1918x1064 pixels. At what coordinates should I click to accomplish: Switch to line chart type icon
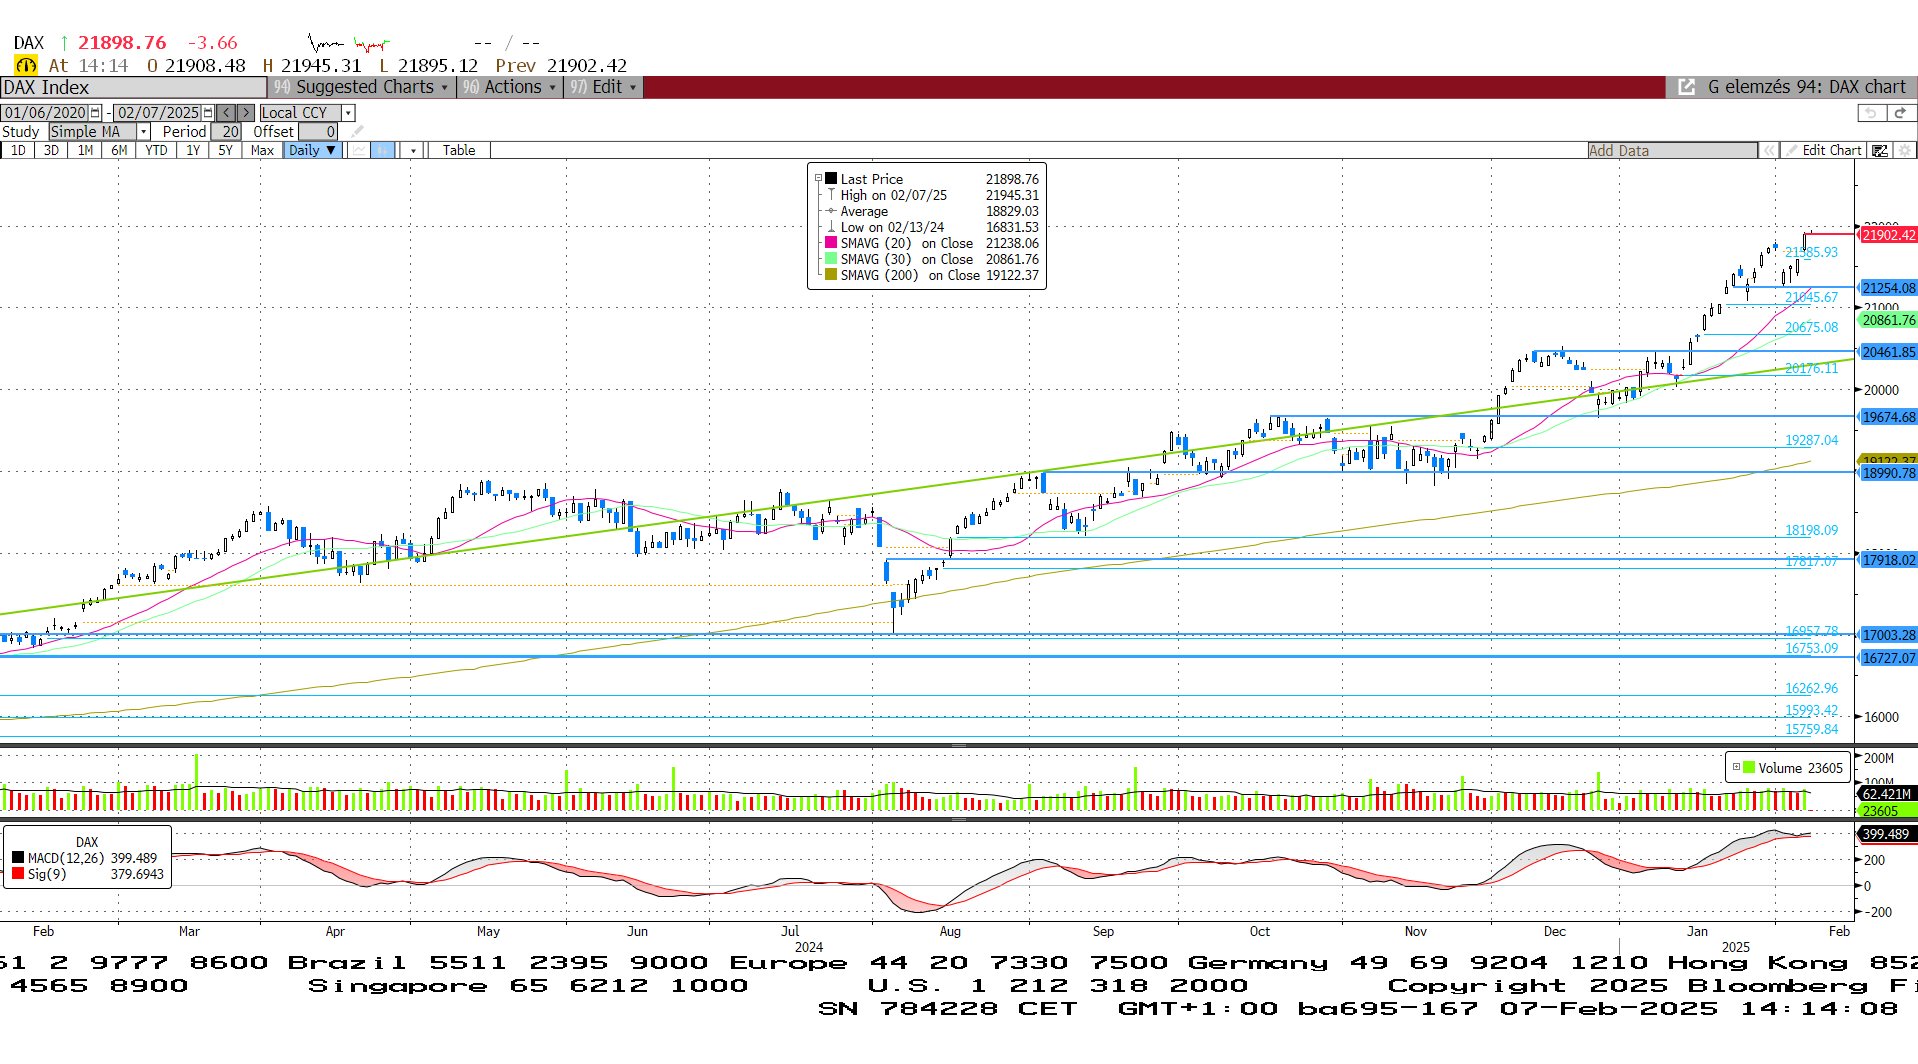[358, 150]
